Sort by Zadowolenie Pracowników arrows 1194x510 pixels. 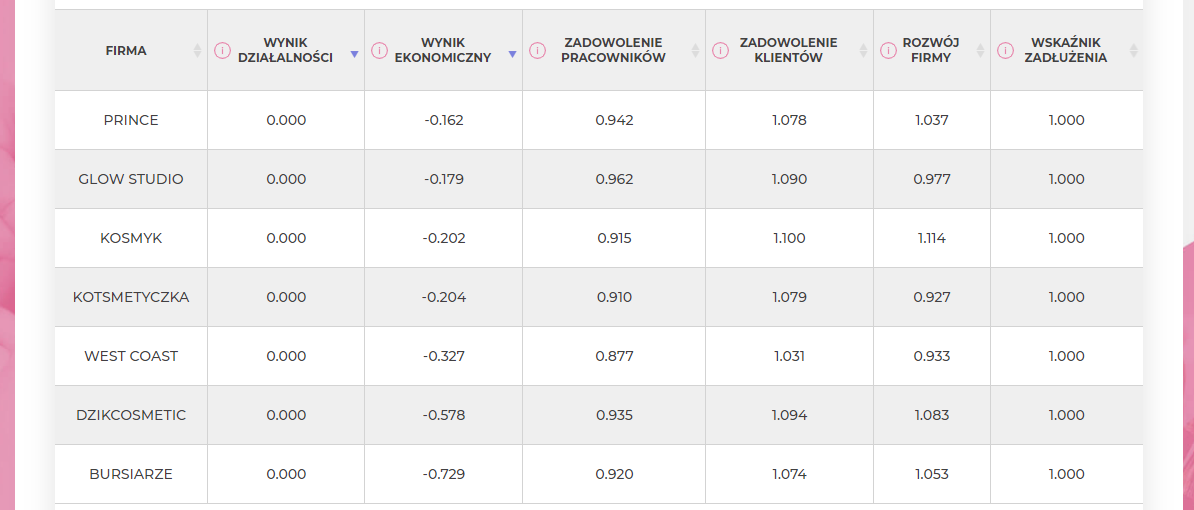pos(695,51)
